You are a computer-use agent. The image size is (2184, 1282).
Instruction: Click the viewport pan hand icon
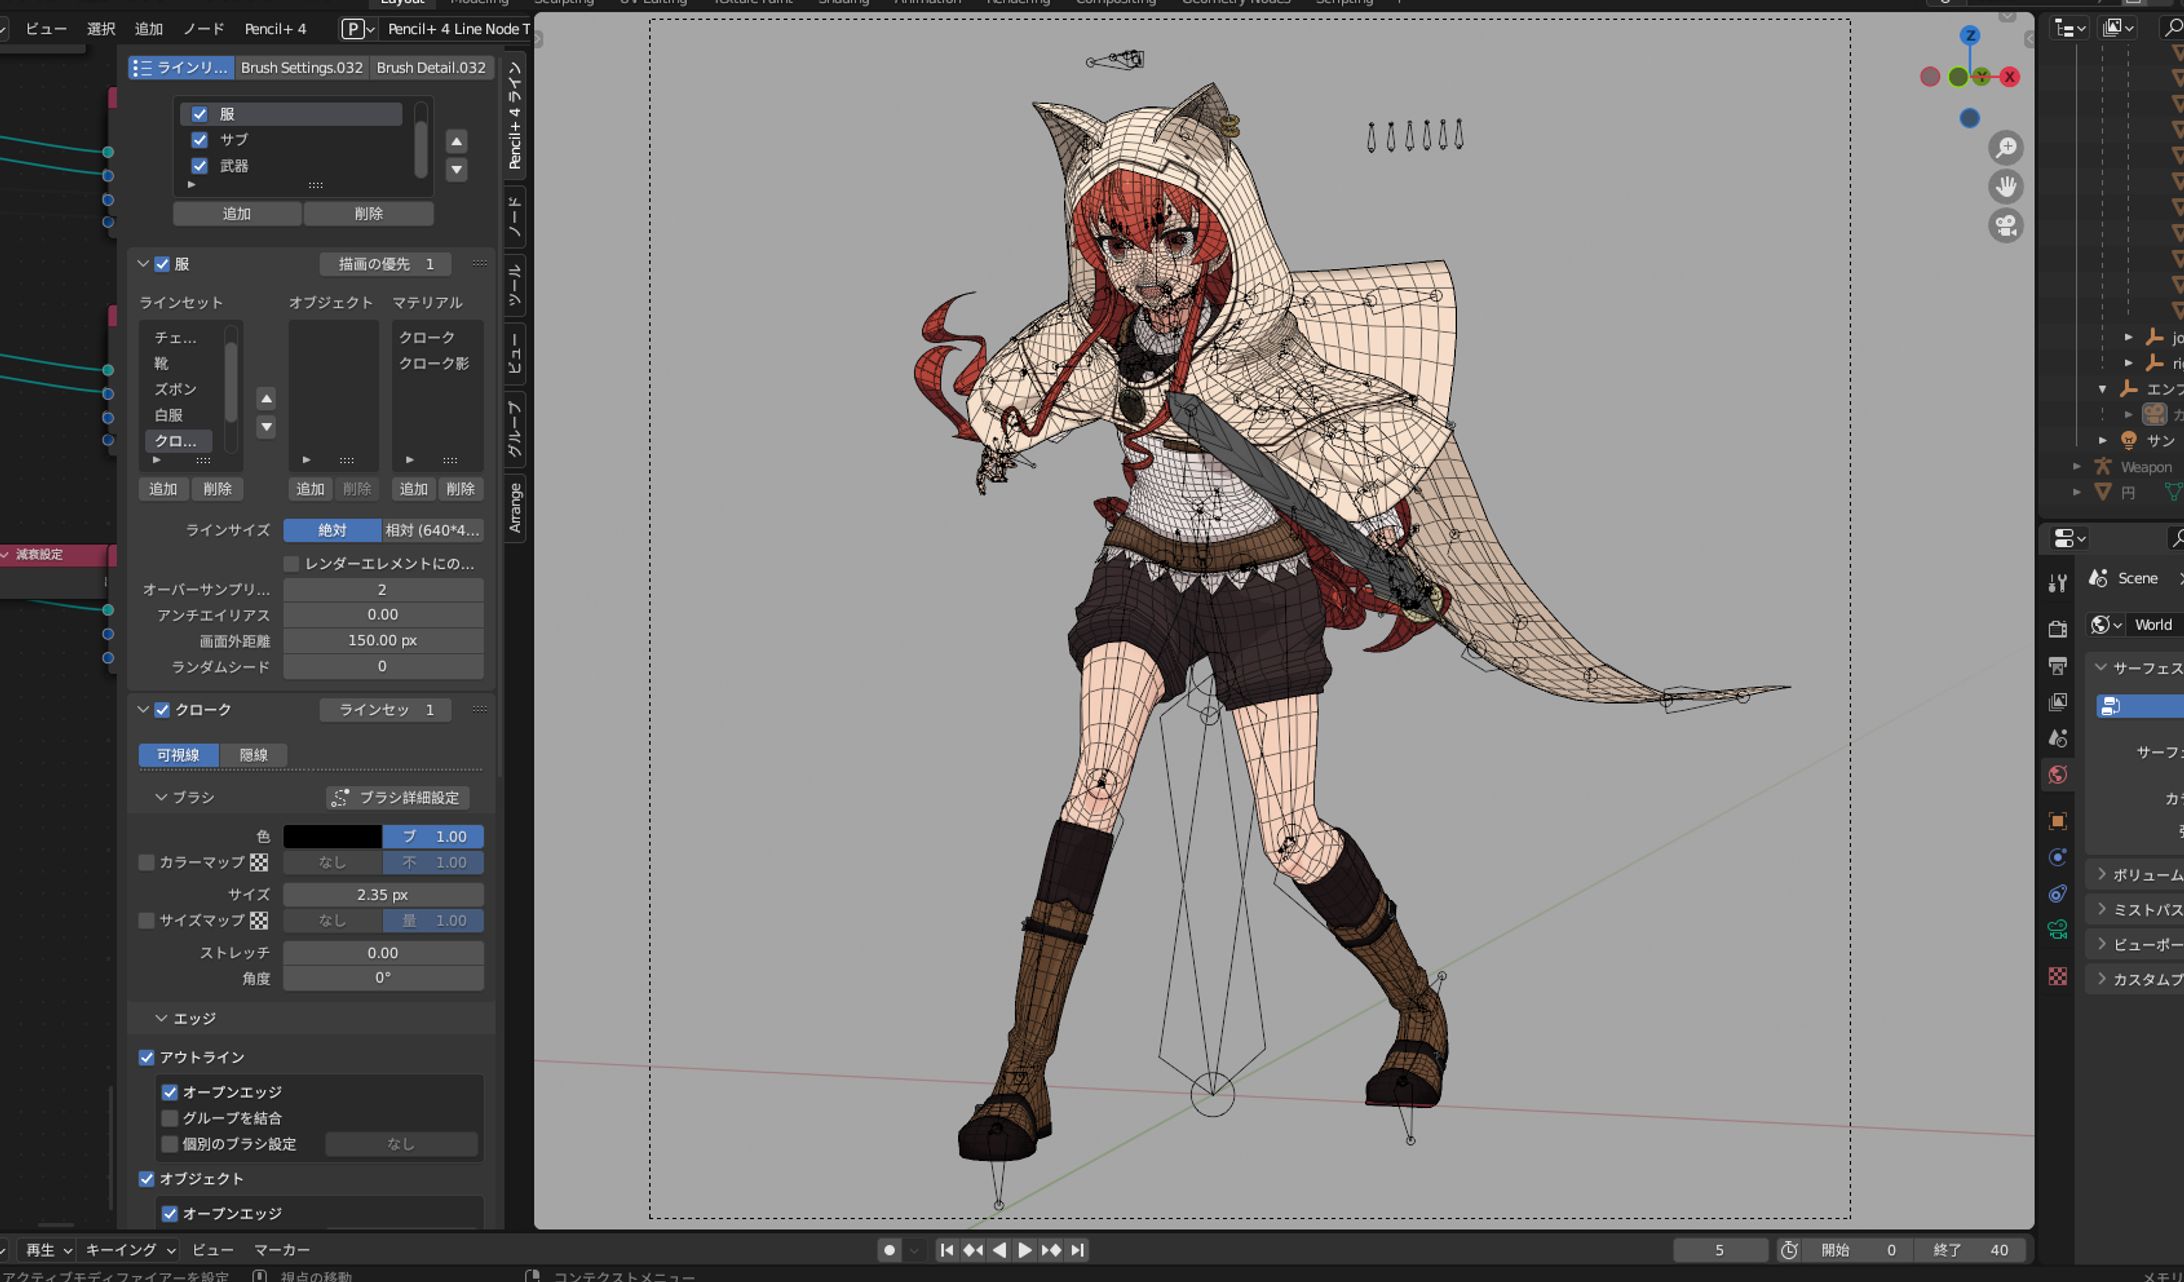click(2006, 187)
